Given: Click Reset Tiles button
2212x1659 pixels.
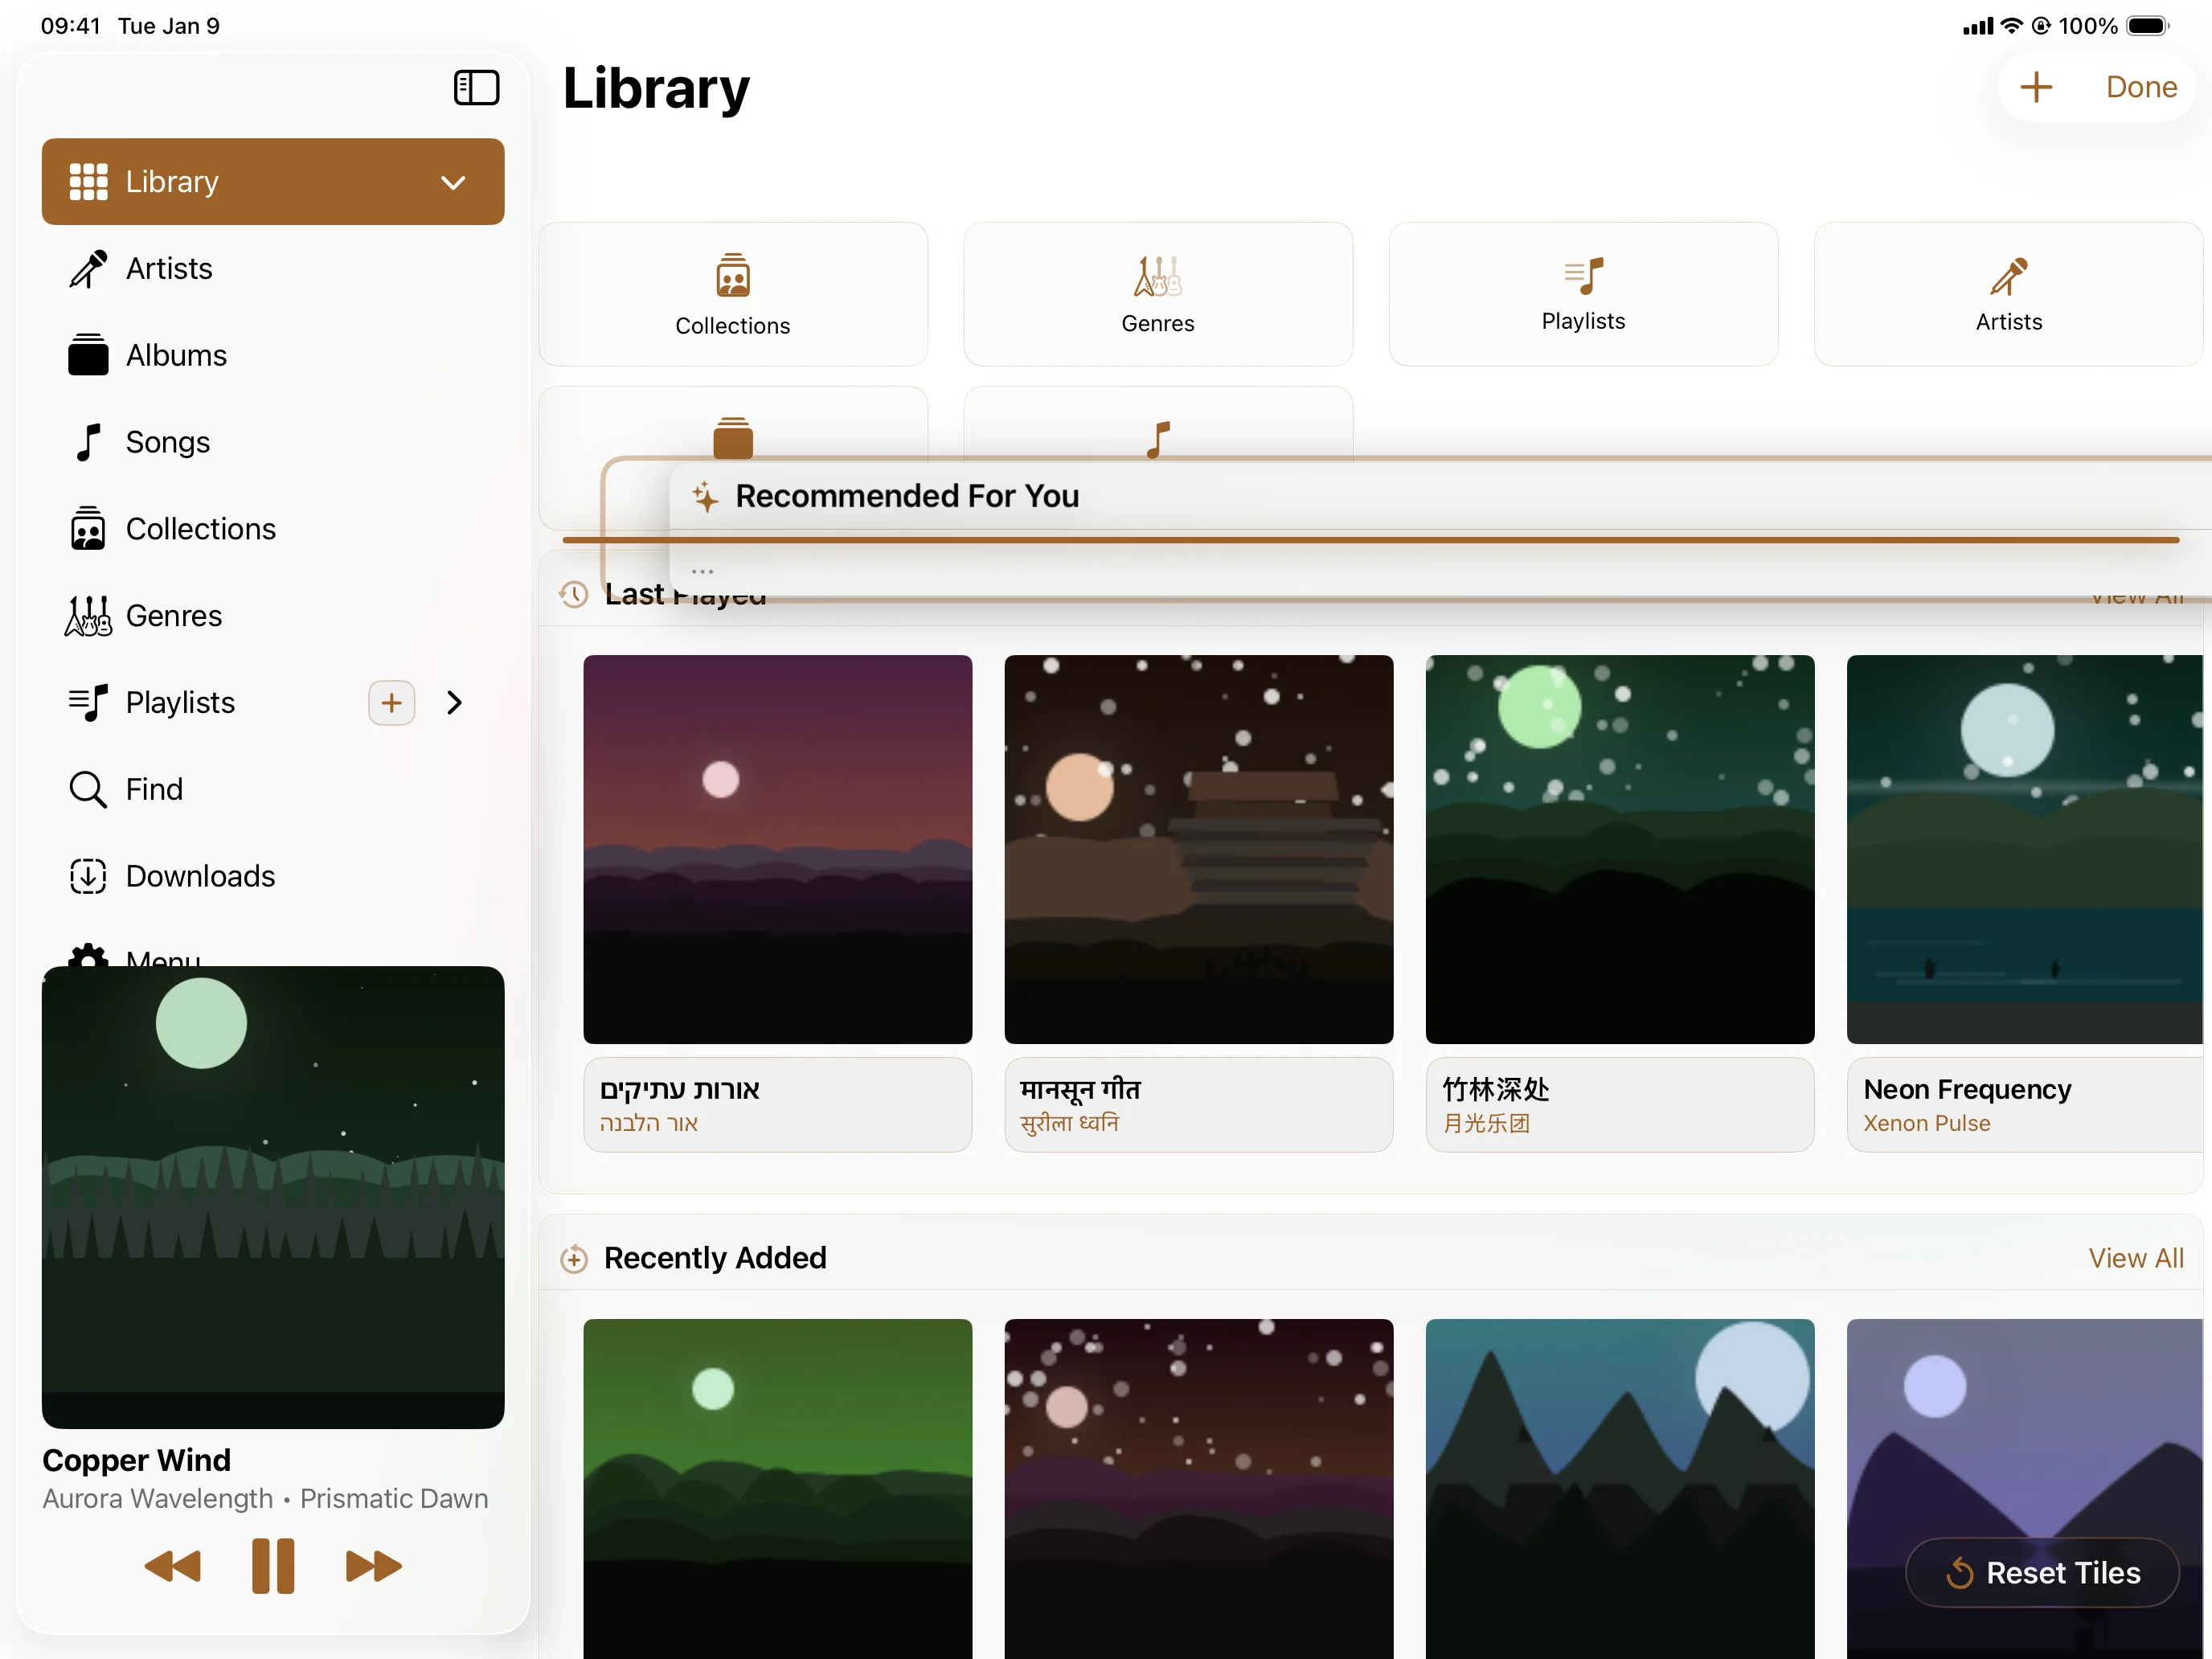Looking at the screenshot, I should (2042, 1573).
